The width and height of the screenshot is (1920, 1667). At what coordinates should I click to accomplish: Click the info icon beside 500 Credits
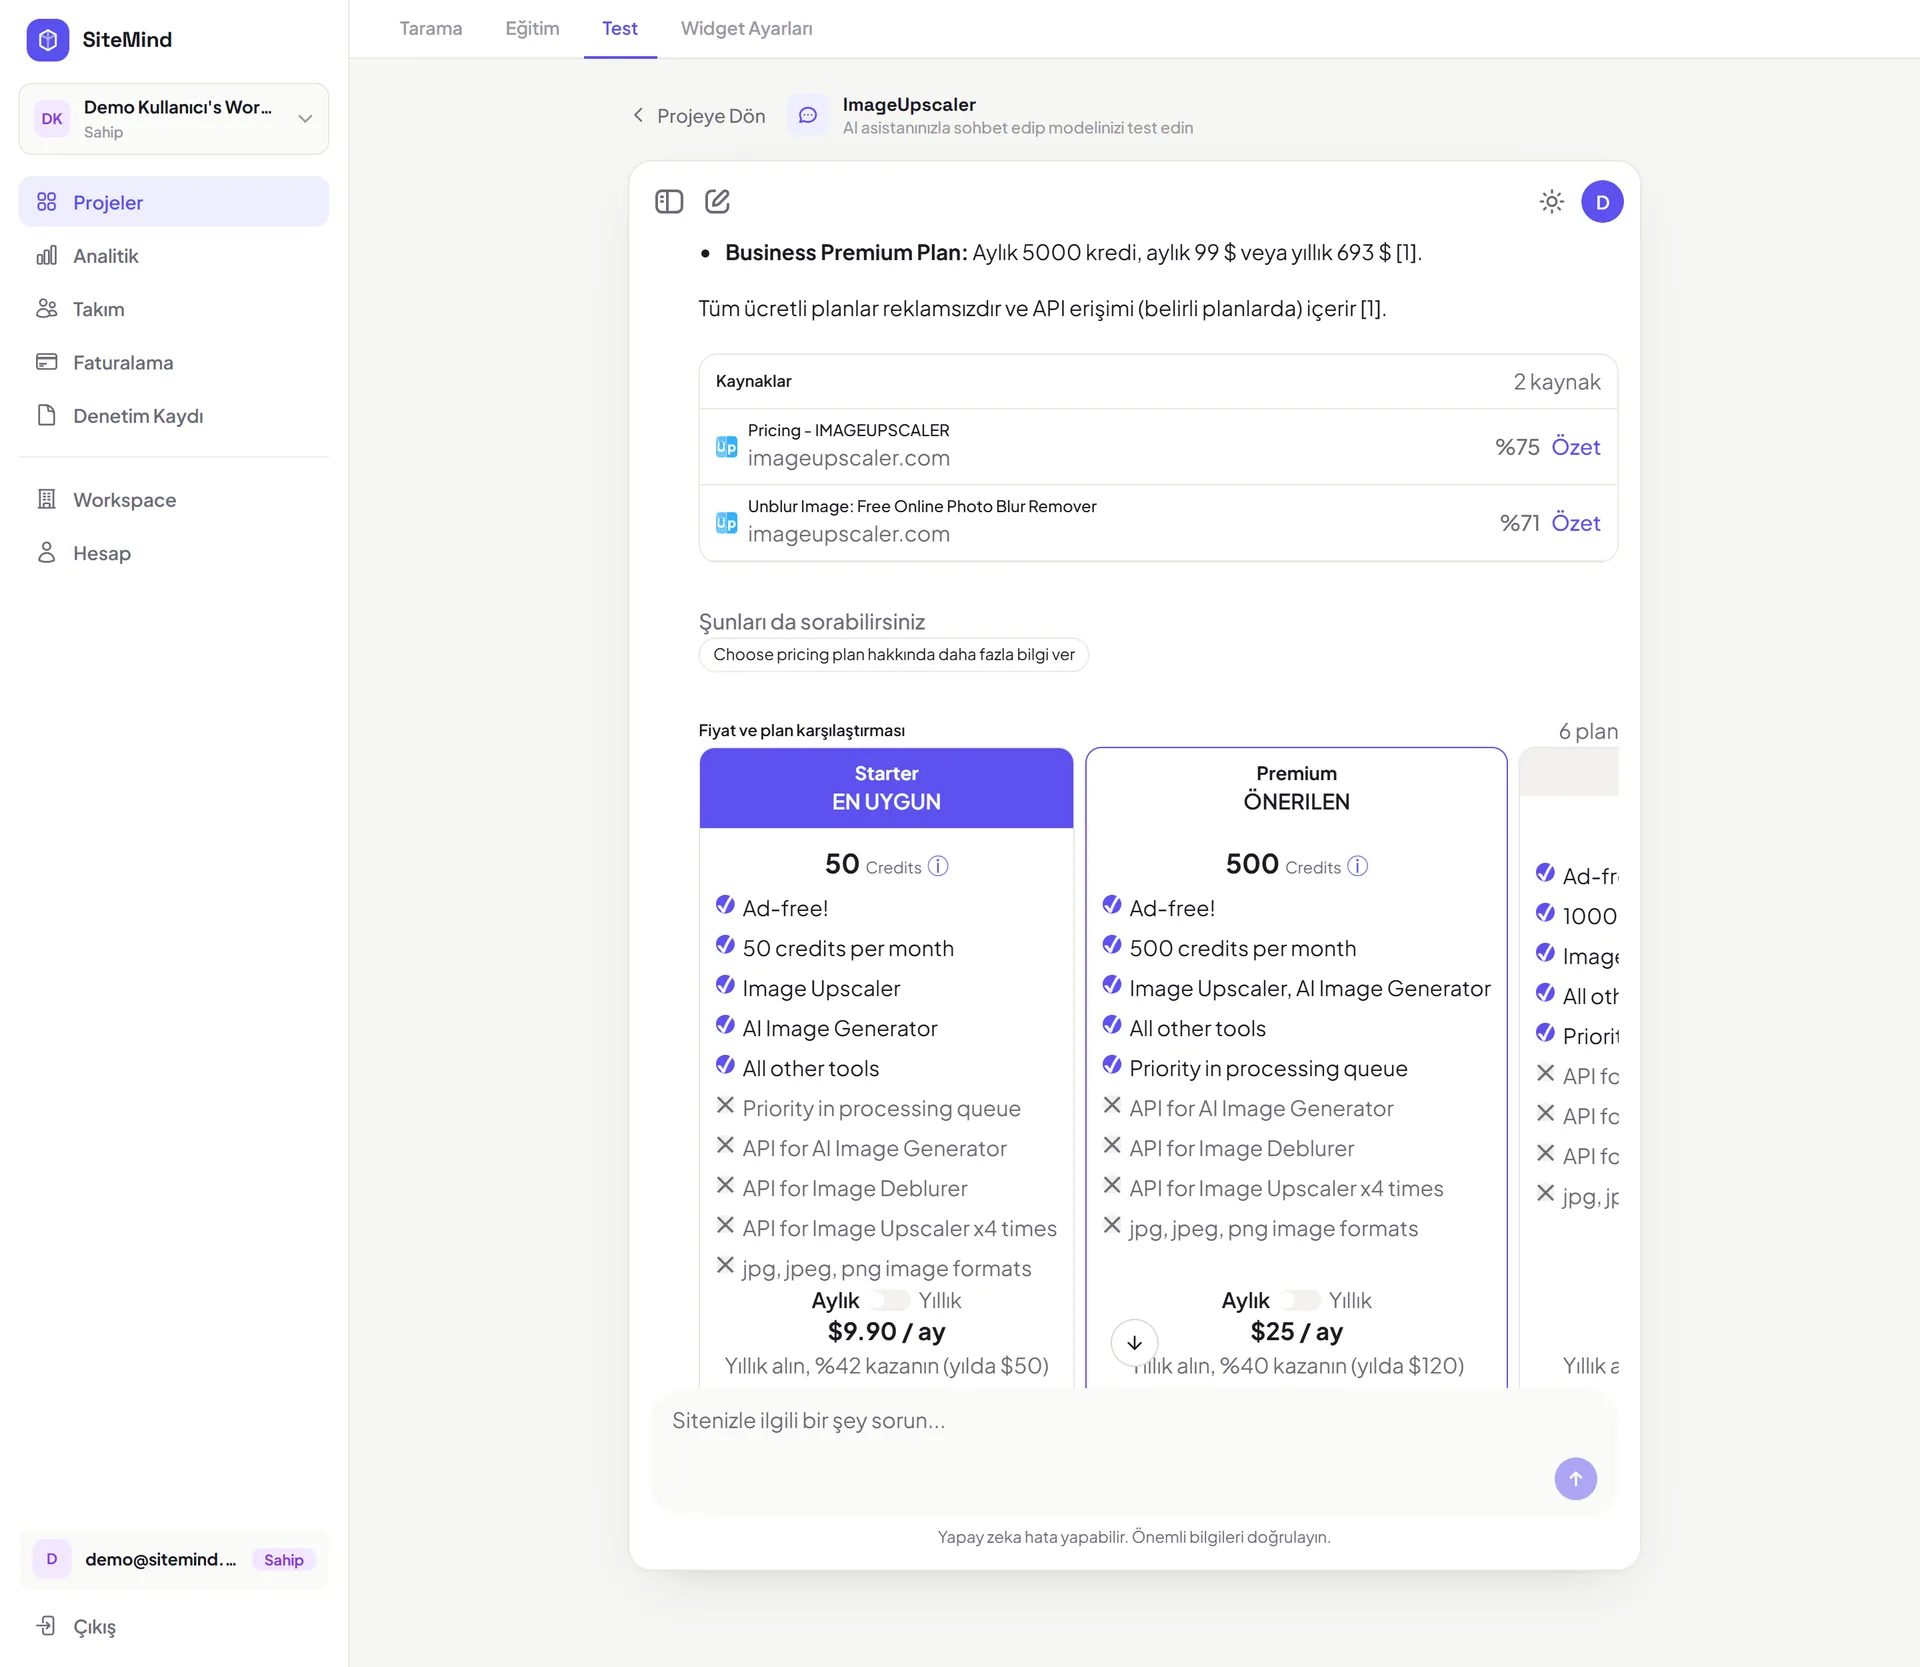(x=1357, y=866)
